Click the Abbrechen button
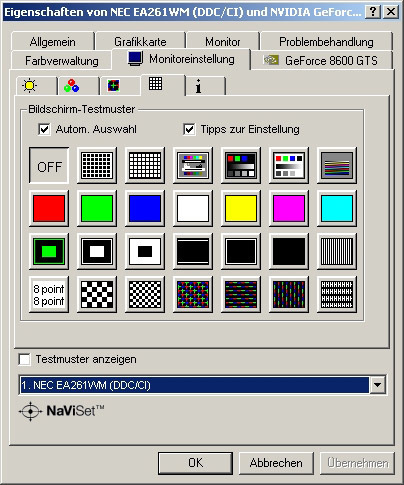The height and width of the screenshot is (485, 404). 276,463
